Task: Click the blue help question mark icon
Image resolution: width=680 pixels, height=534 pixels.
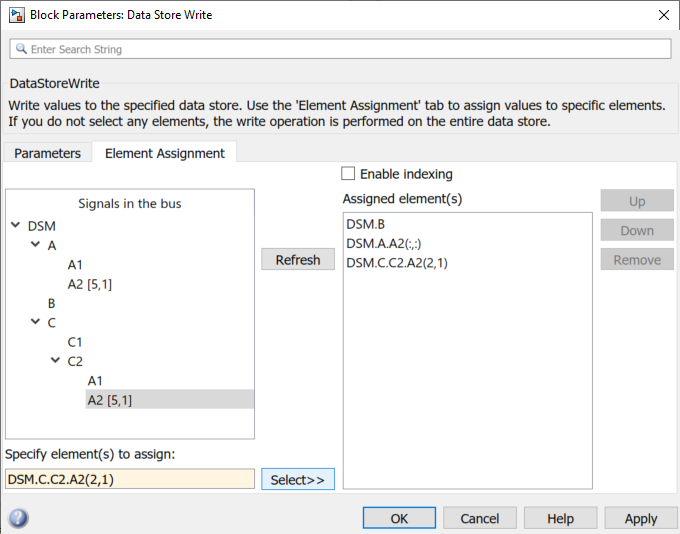Action: (x=18, y=518)
